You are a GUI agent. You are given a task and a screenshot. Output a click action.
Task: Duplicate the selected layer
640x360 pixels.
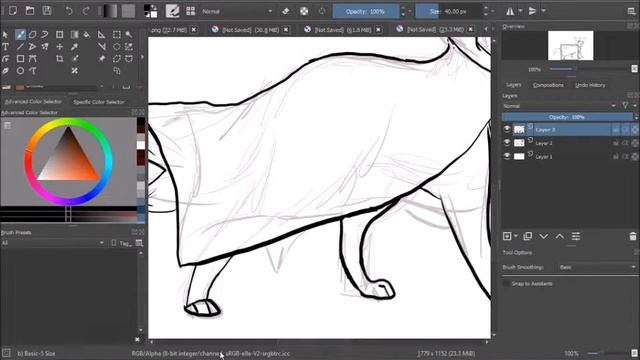(527, 236)
